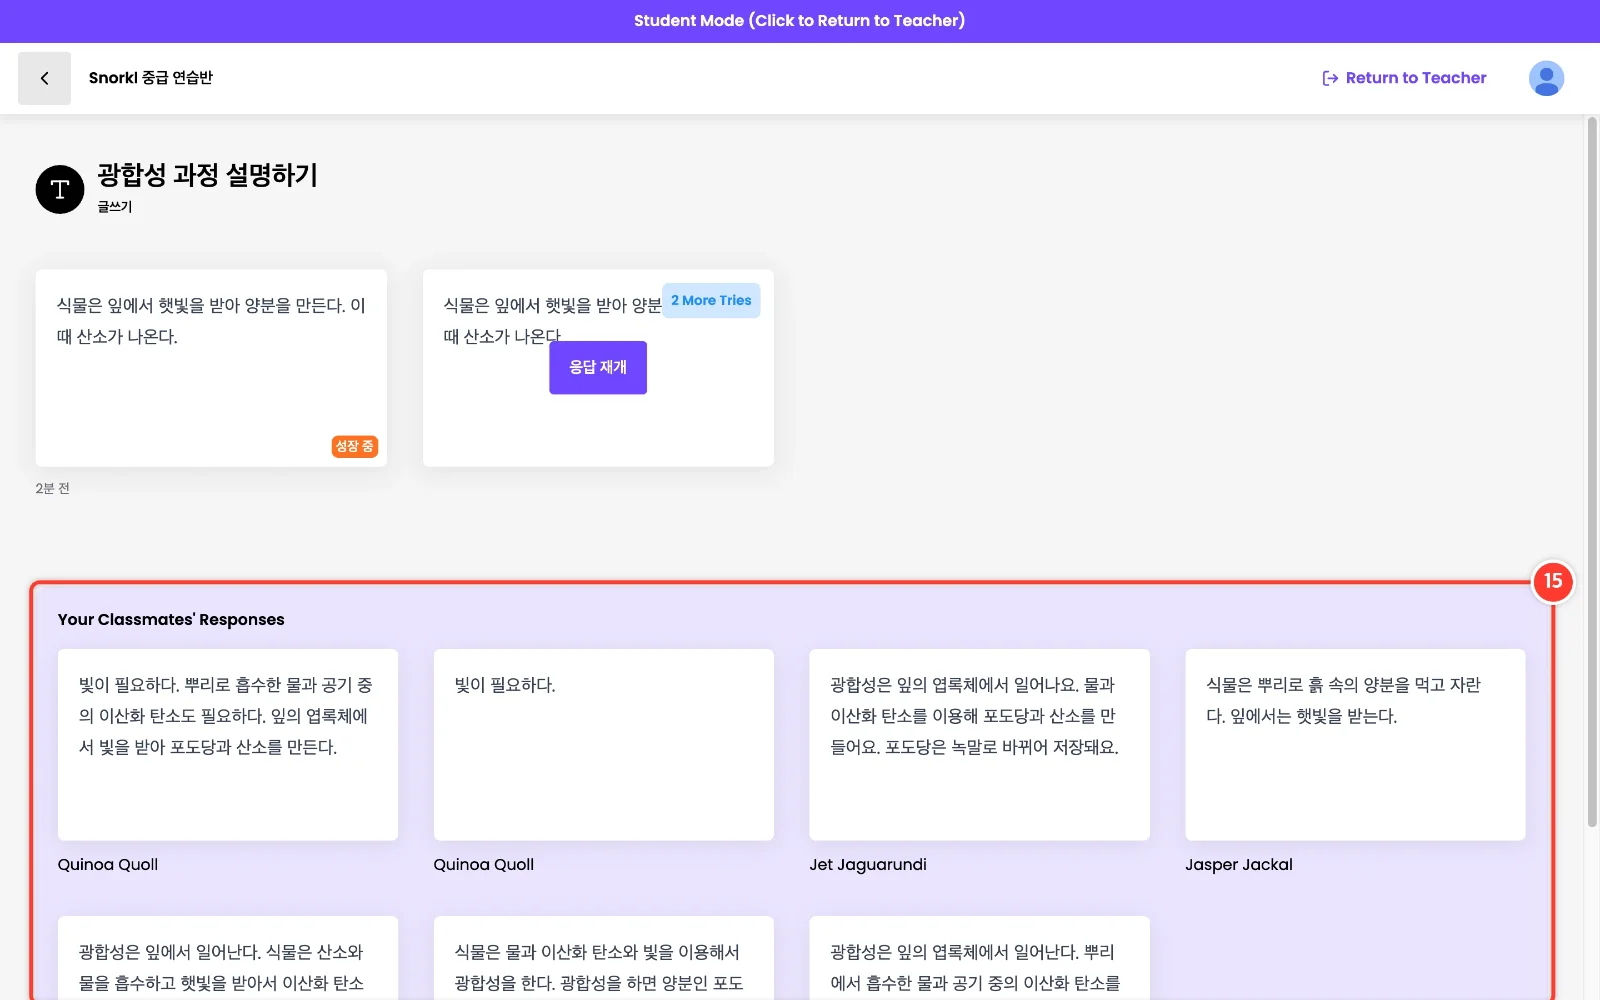The image size is (1600, 1000).
Task: Open first submitted response card with 성장 중
Action: click(x=211, y=368)
